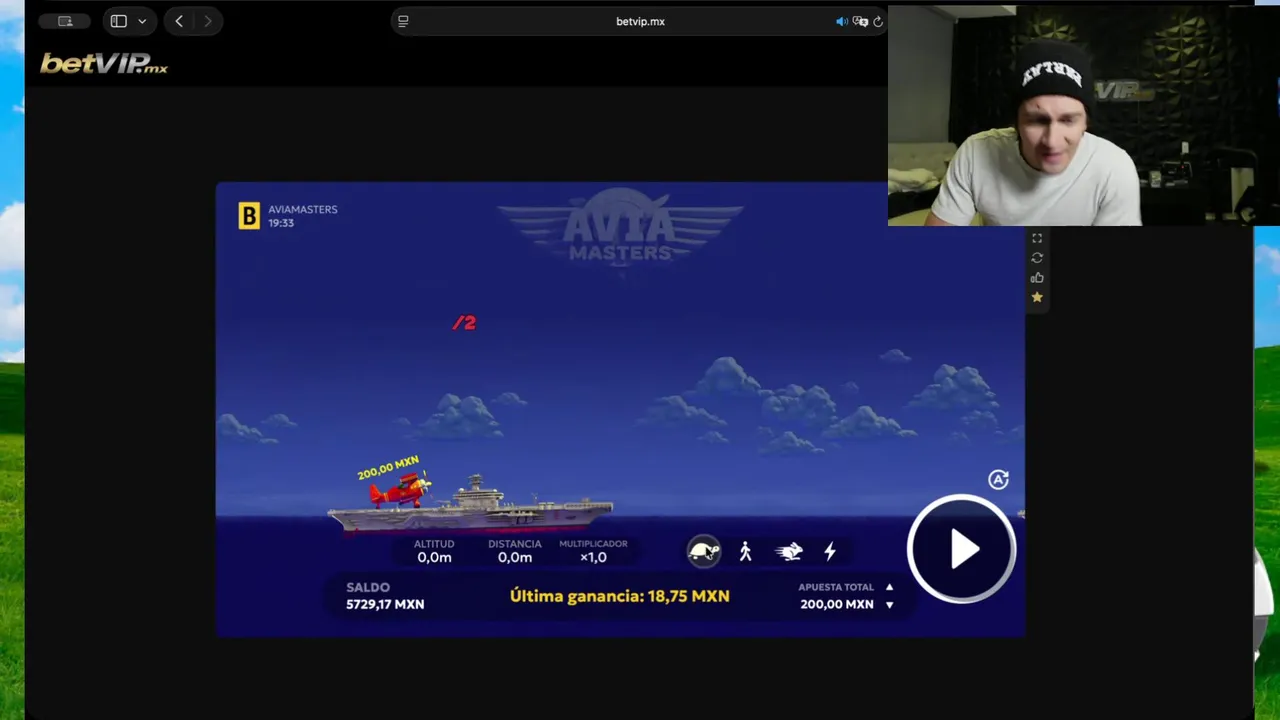Select the walking speed mode
The image size is (1280, 720).
pos(745,551)
